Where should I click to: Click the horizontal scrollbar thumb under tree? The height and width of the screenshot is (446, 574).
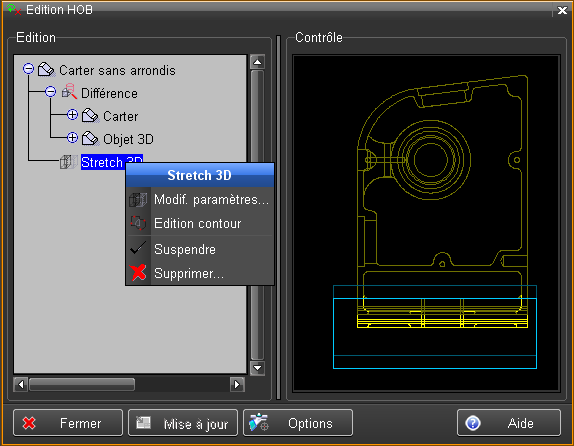click(x=82, y=384)
